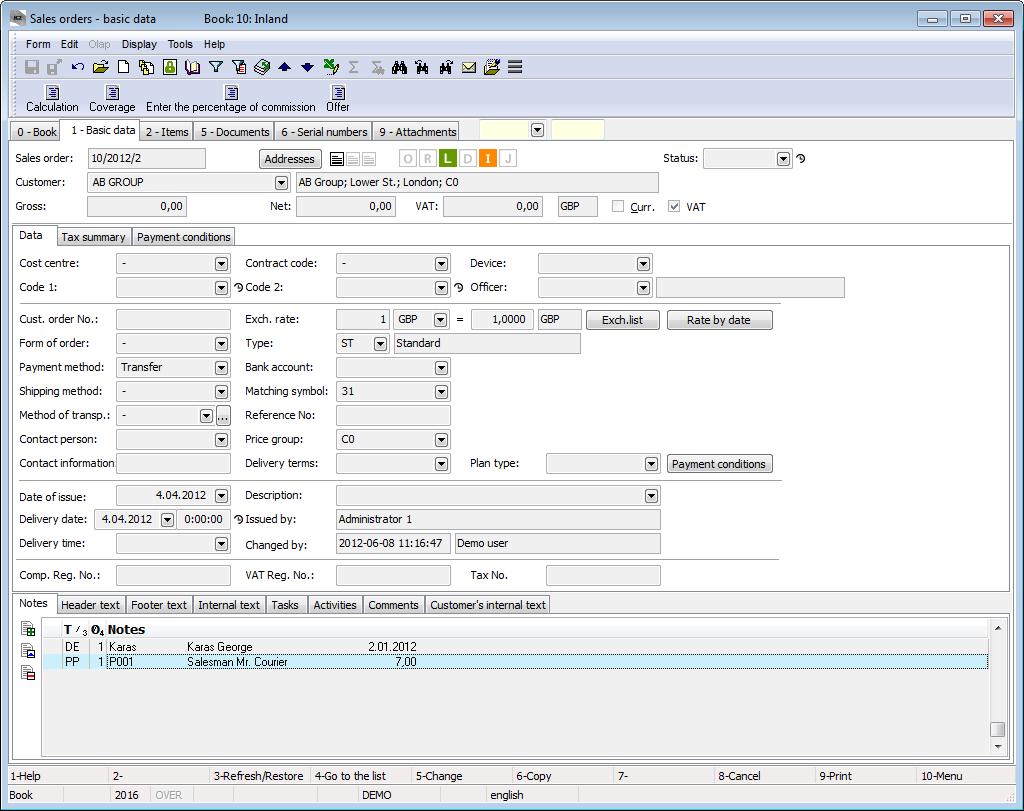Click the edit note icon beside notes list

tap(28, 650)
